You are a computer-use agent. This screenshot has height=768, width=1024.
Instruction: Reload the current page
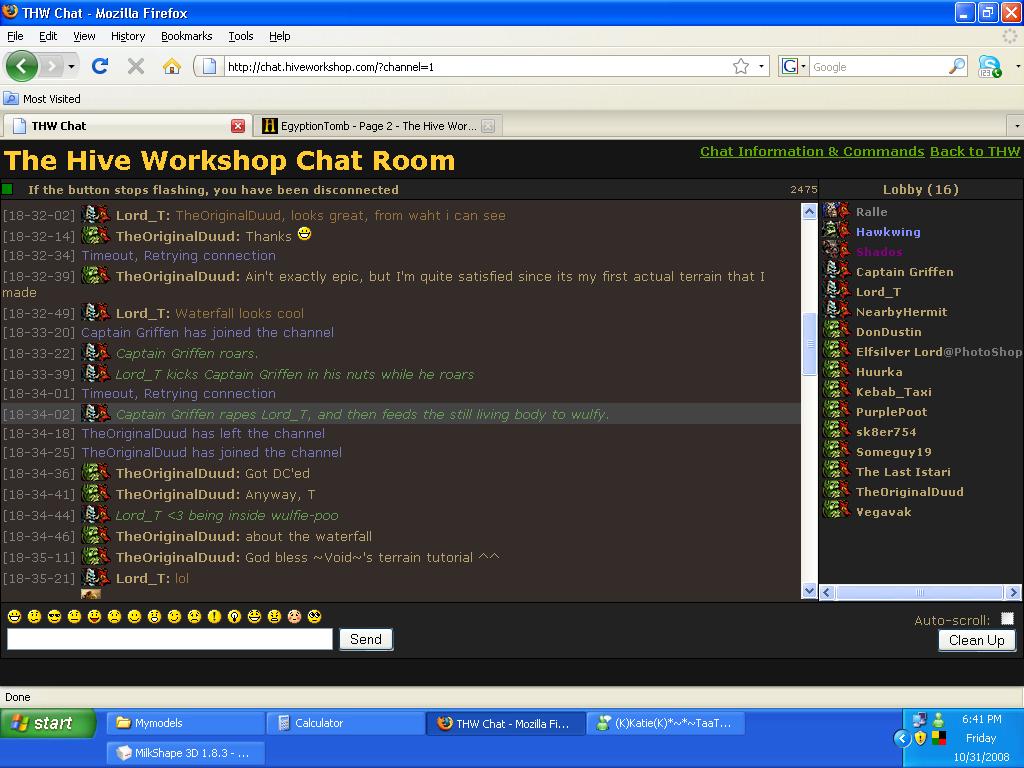pos(100,66)
